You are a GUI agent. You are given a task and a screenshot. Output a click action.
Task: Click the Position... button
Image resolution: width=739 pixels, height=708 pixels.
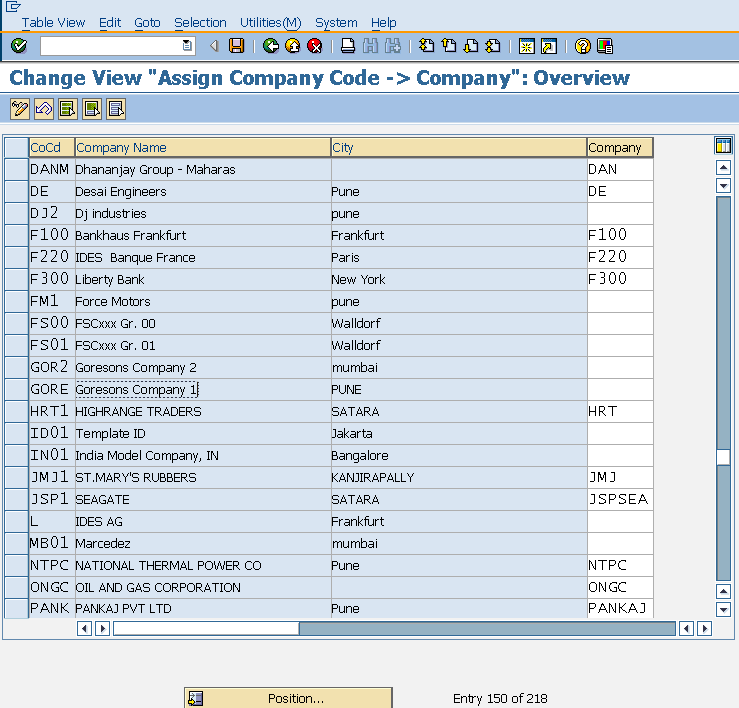tap(288, 698)
